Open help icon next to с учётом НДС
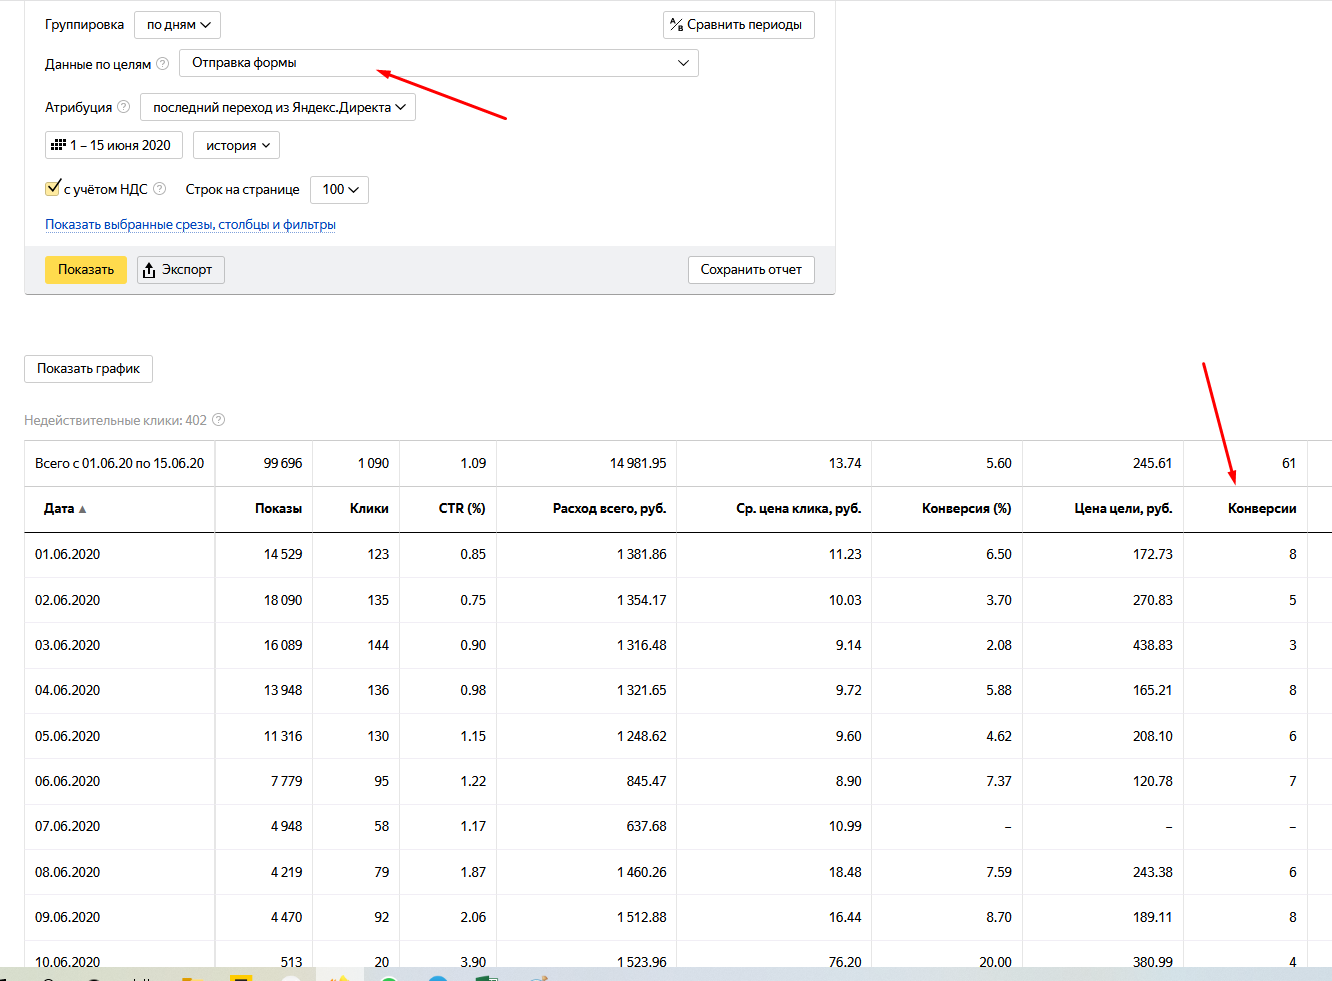1332x981 pixels. (159, 189)
